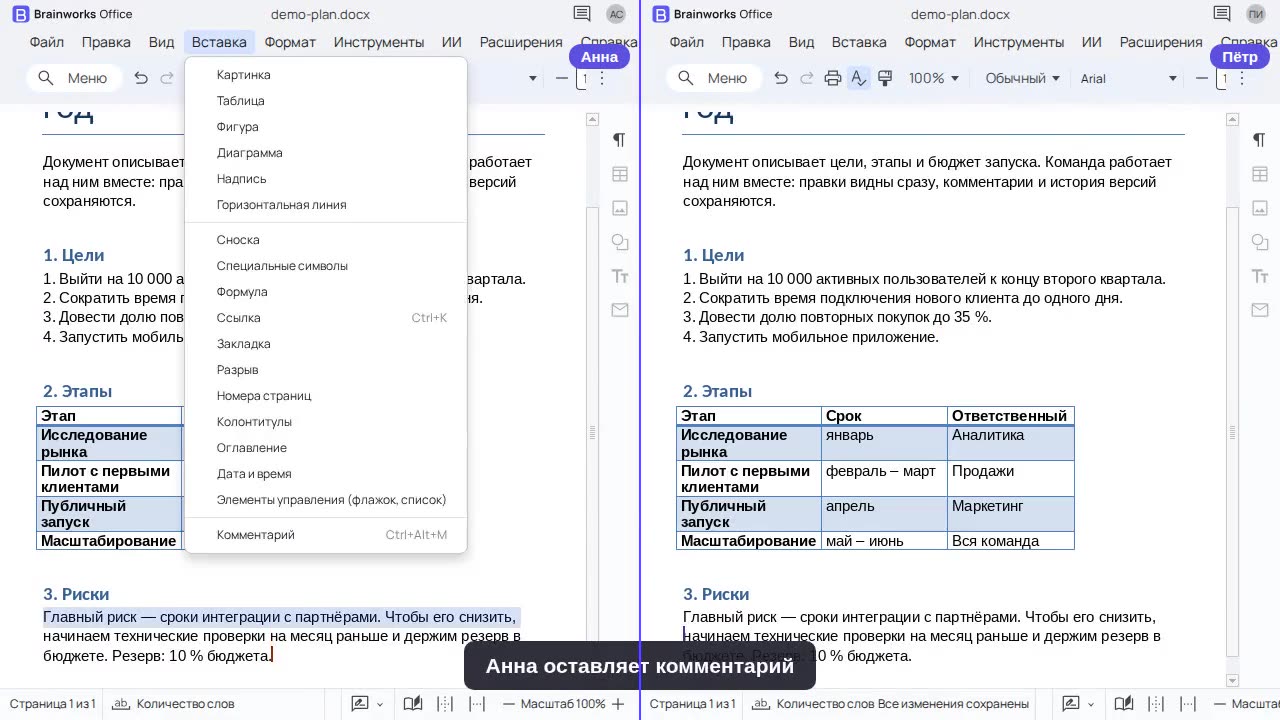Open mail merge envelope icon in Pyotr's window
Image resolution: width=1280 pixels, height=720 pixels.
point(1259,310)
